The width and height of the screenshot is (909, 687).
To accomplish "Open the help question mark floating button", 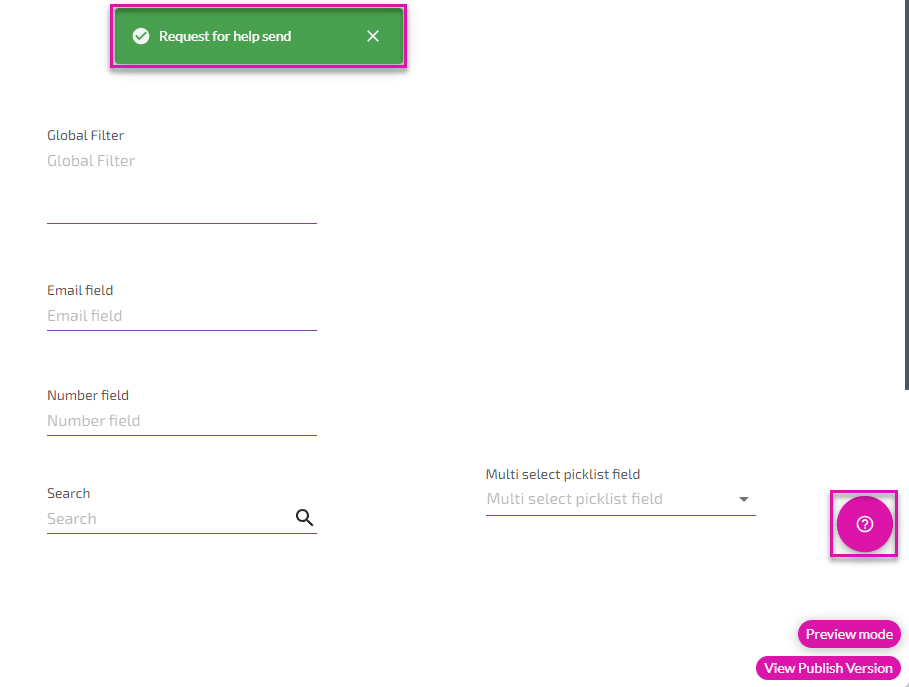I will pyautogui.click(x=864, y=524).
